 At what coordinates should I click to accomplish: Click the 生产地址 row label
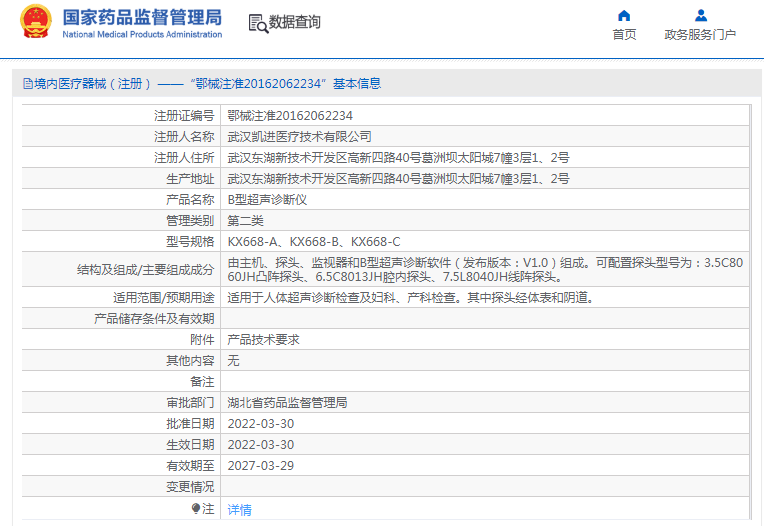[x=190, y=179]
